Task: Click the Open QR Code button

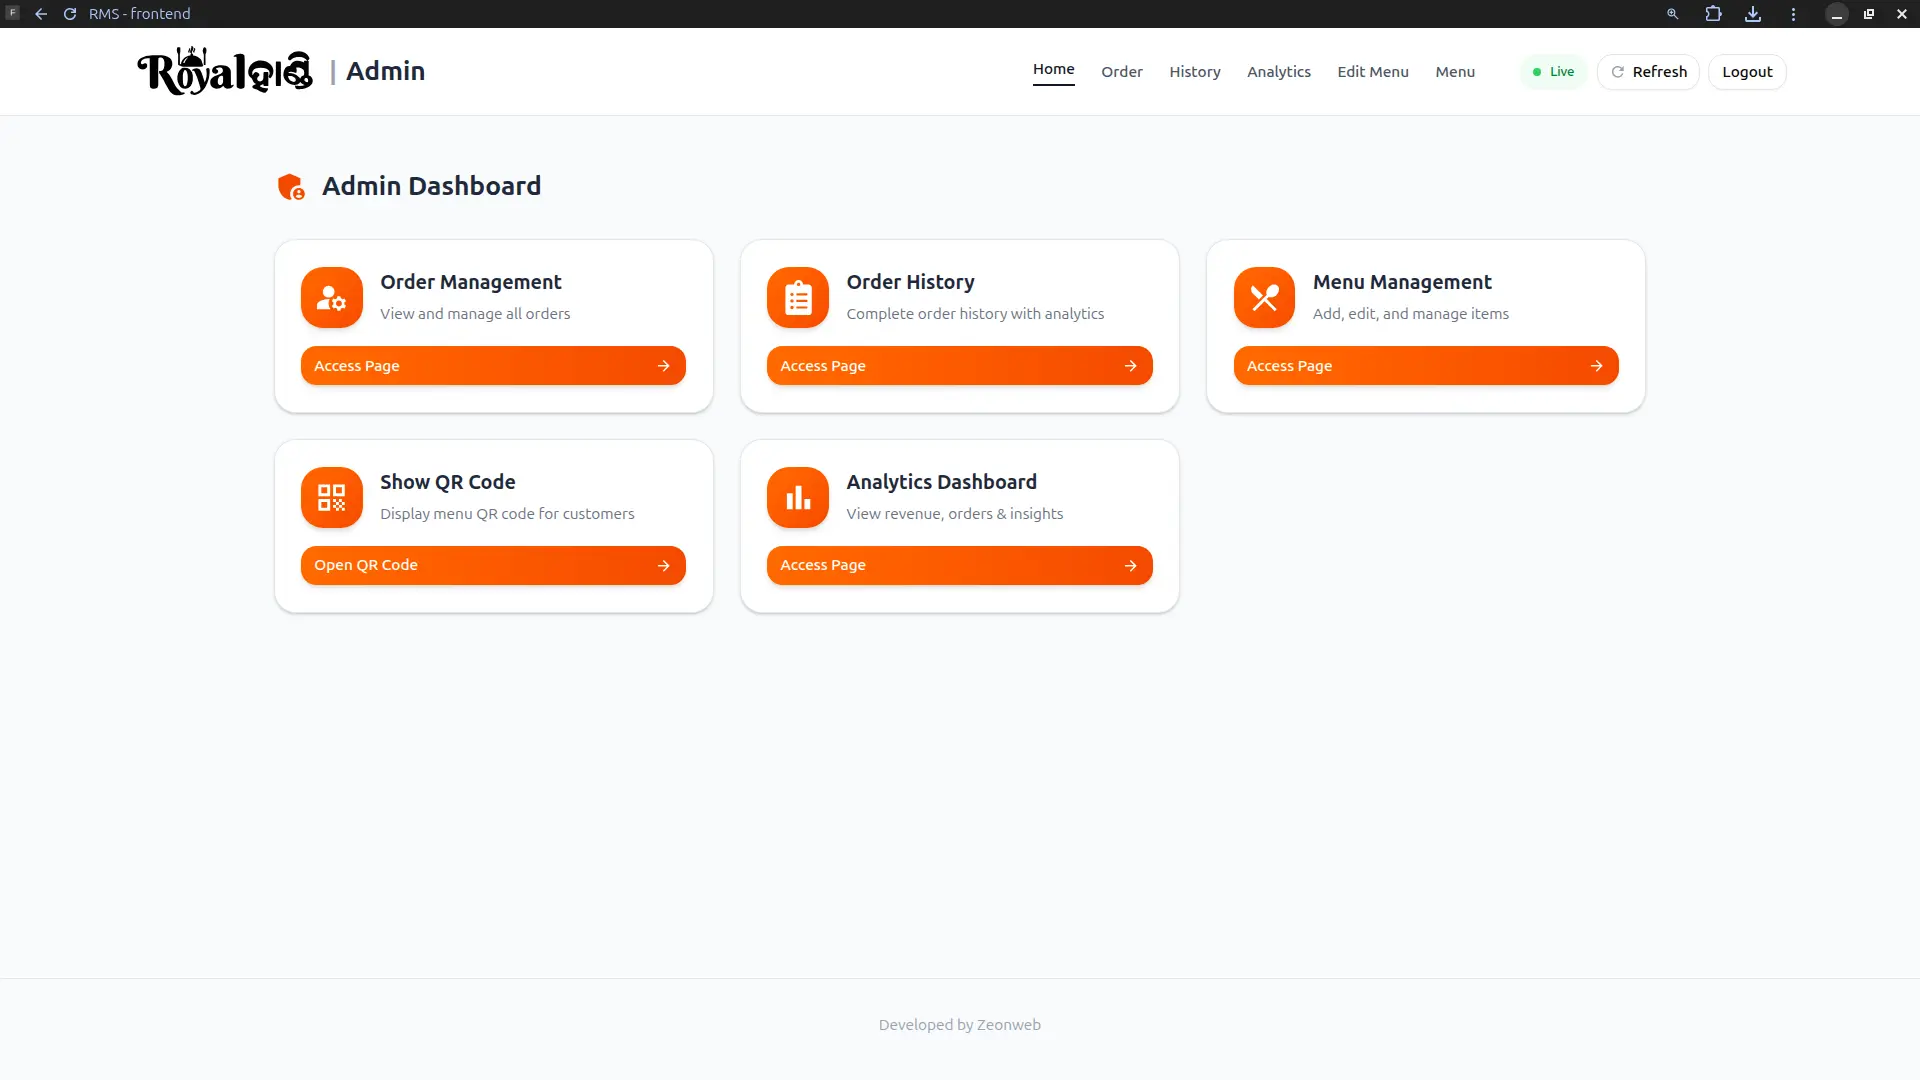Action: tap(493, 566)
